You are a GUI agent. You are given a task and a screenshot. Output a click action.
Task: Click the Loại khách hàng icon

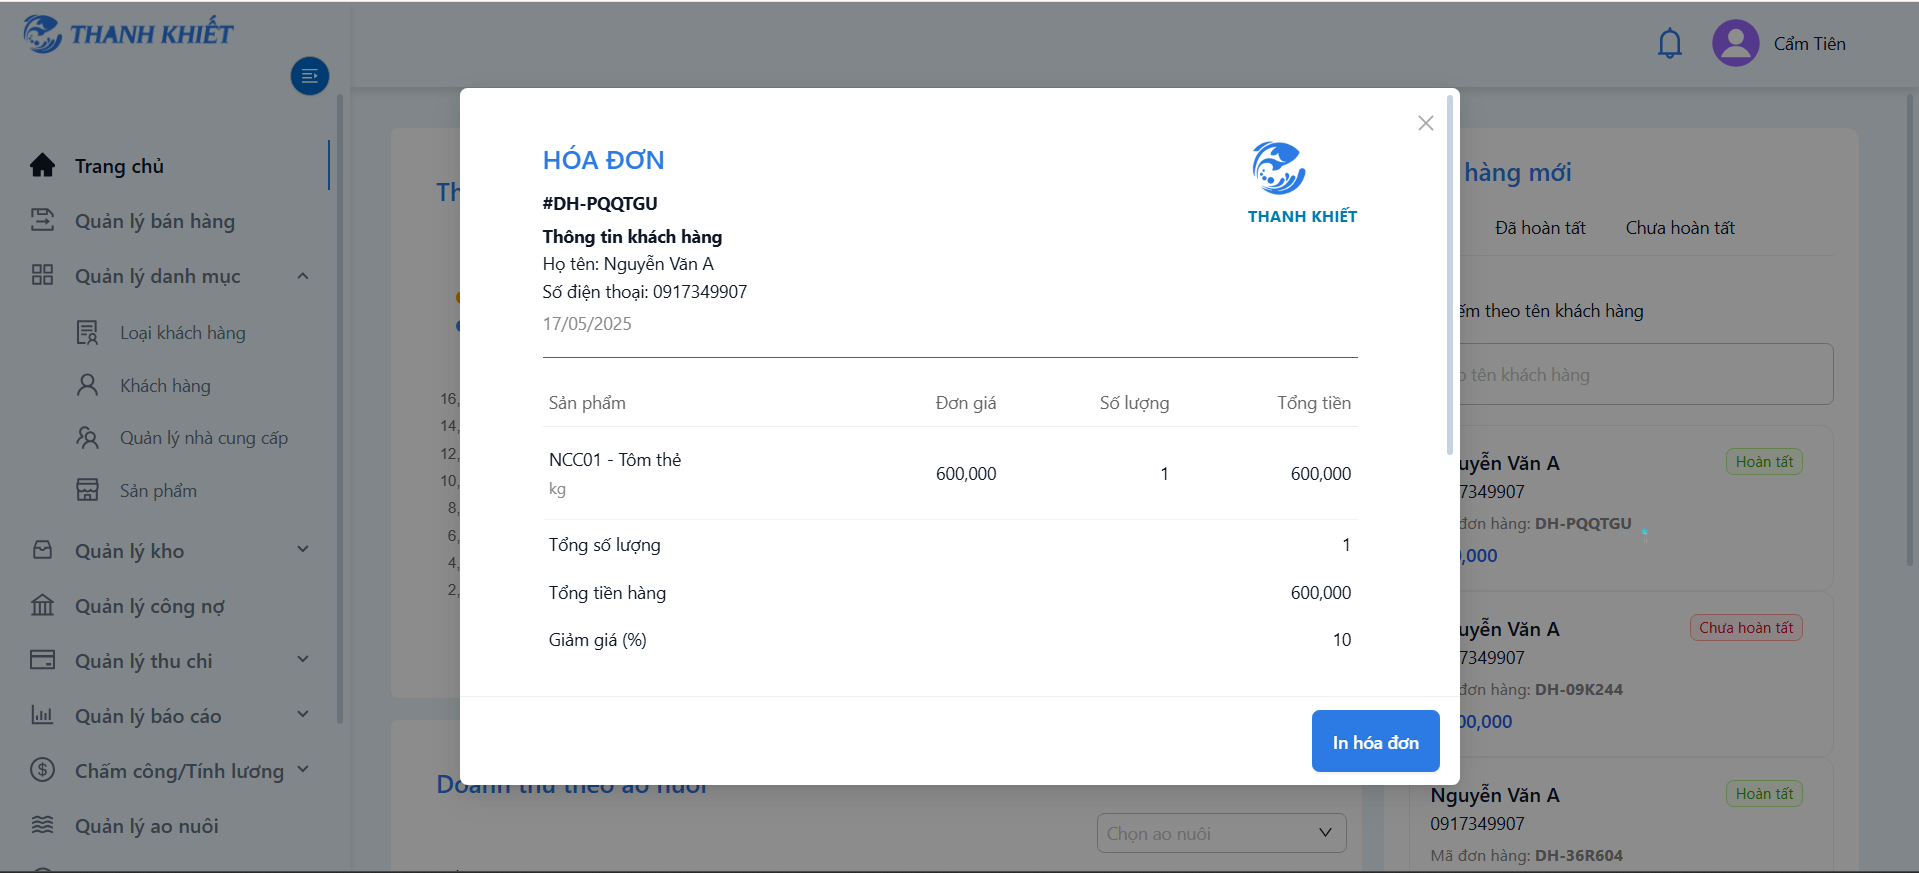pyautogui.click(x=88, y=332)
